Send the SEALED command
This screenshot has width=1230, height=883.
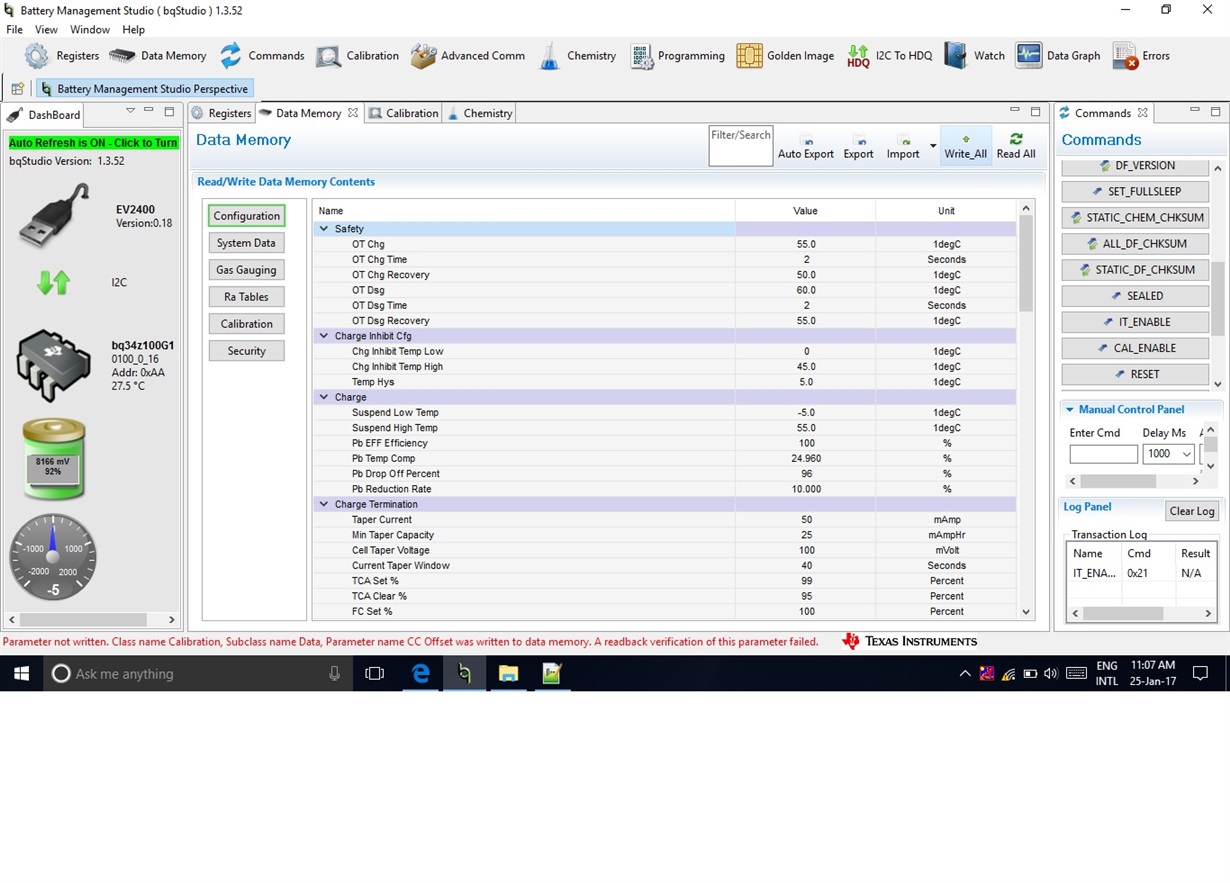[1135, 296]
